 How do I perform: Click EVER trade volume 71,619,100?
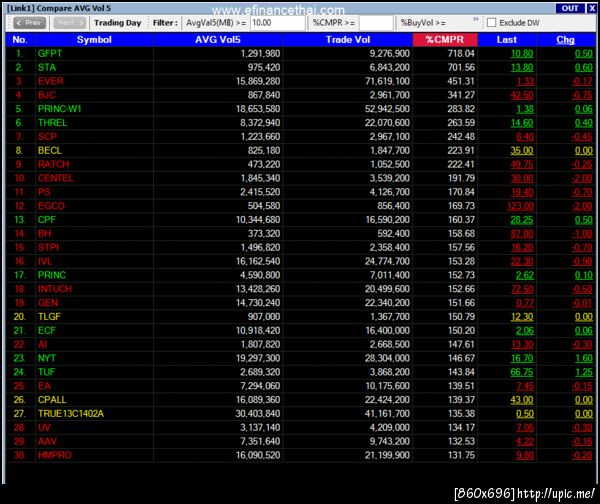click(387, 81)
